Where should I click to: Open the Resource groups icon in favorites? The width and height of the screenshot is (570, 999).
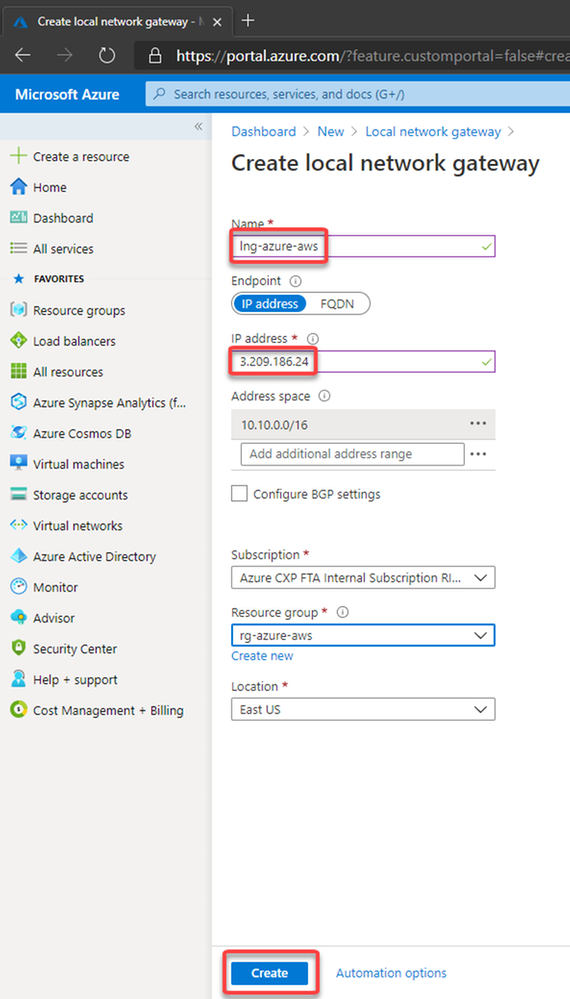point(19,310)
